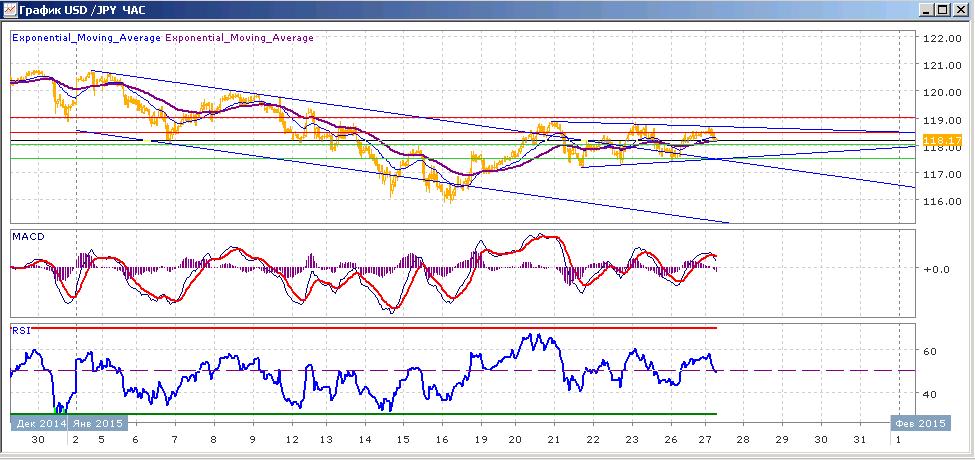Click the MACD indicator label

24,236
